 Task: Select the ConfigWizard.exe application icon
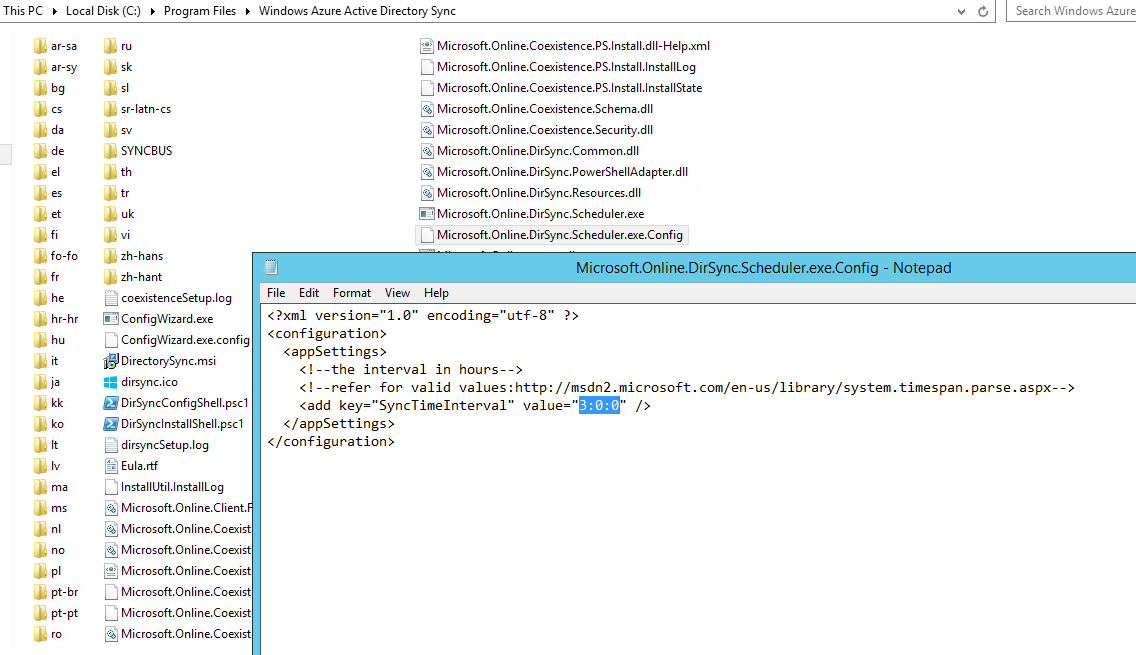pos(112,319)
